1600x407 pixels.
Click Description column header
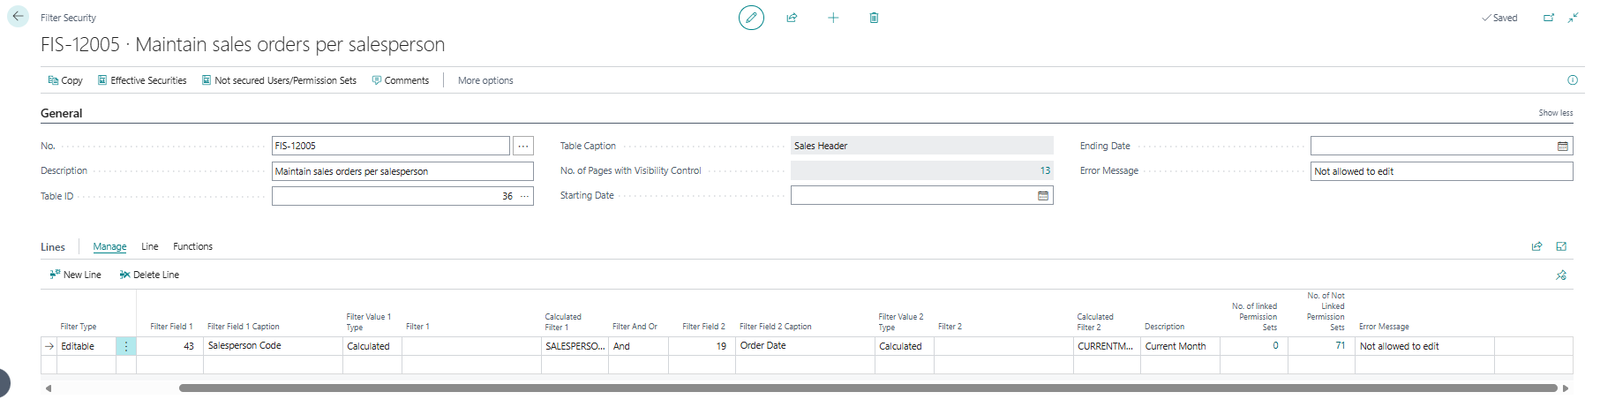[1164, 326]
